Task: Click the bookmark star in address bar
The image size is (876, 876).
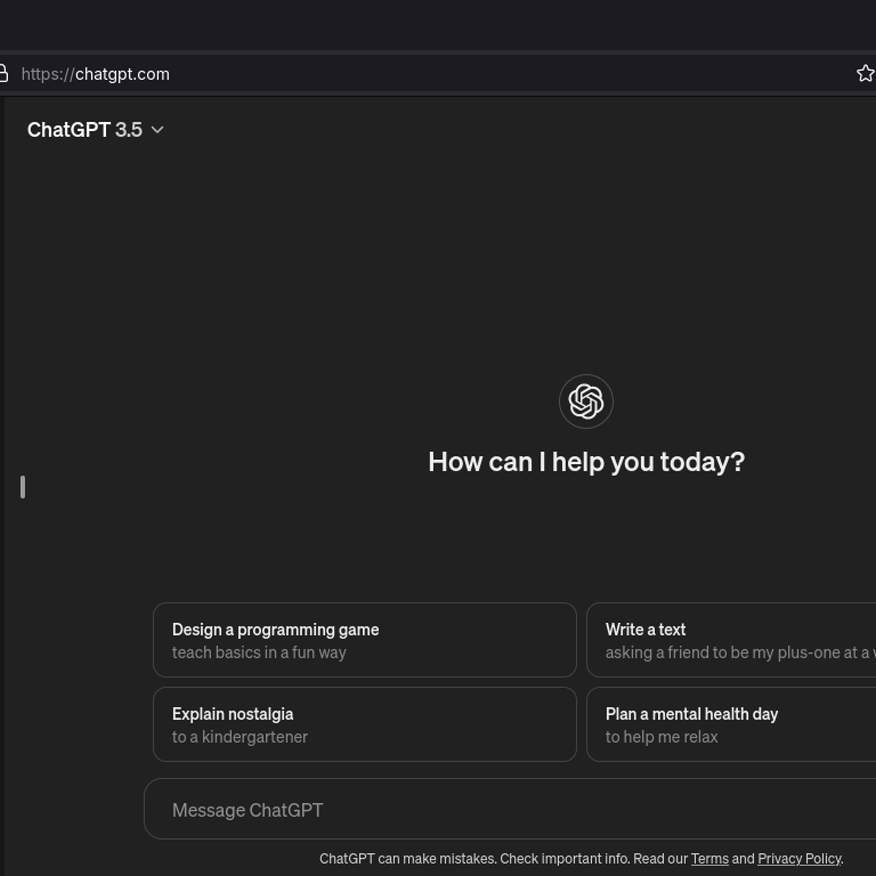Action: [865, 73]
